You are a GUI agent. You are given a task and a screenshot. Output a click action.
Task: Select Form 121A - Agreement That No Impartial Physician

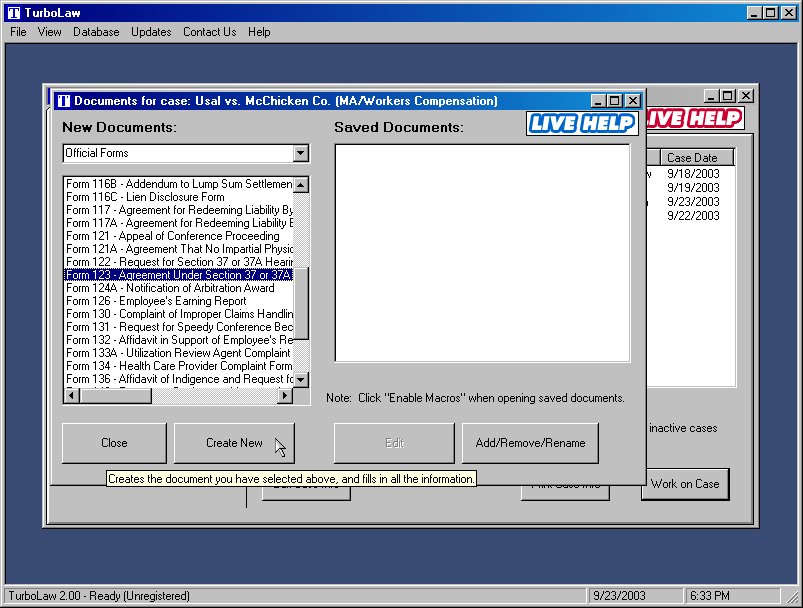[x=179, y=249]
